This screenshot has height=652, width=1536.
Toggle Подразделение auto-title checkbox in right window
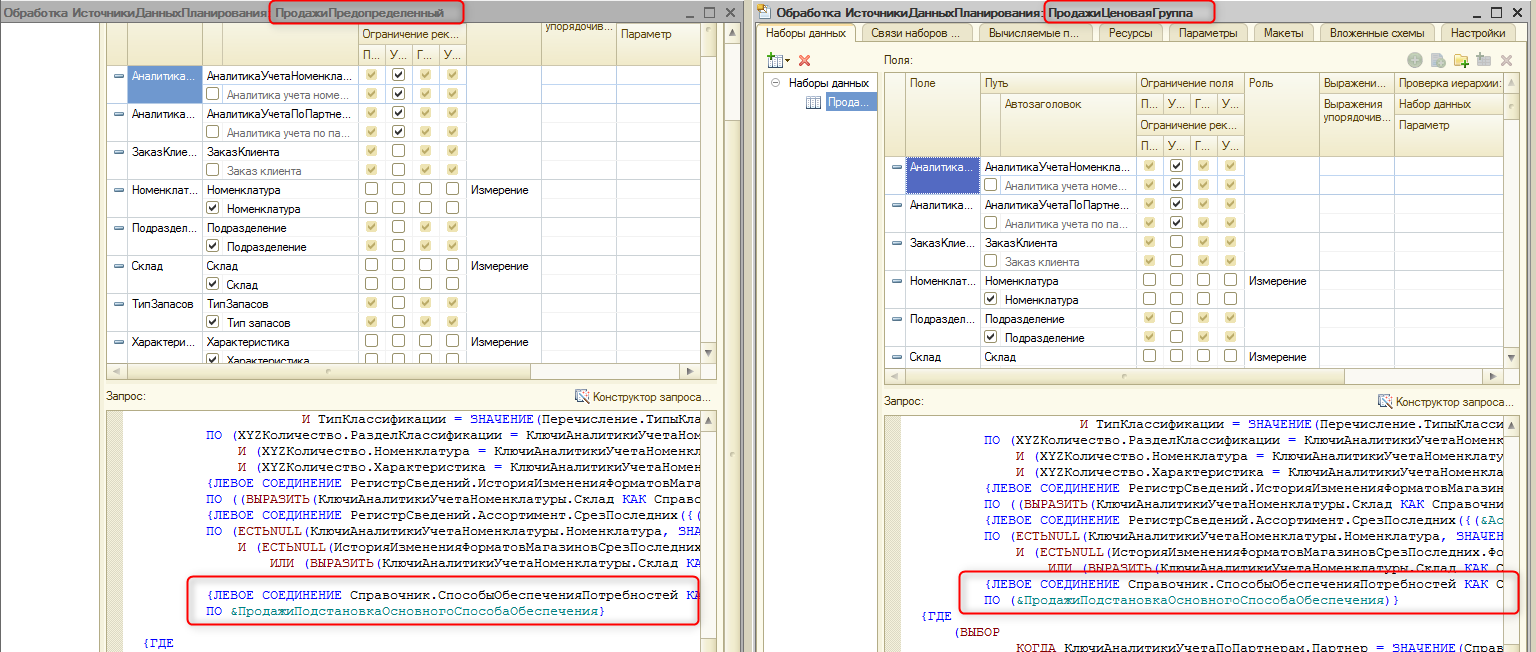coord(991,337)
